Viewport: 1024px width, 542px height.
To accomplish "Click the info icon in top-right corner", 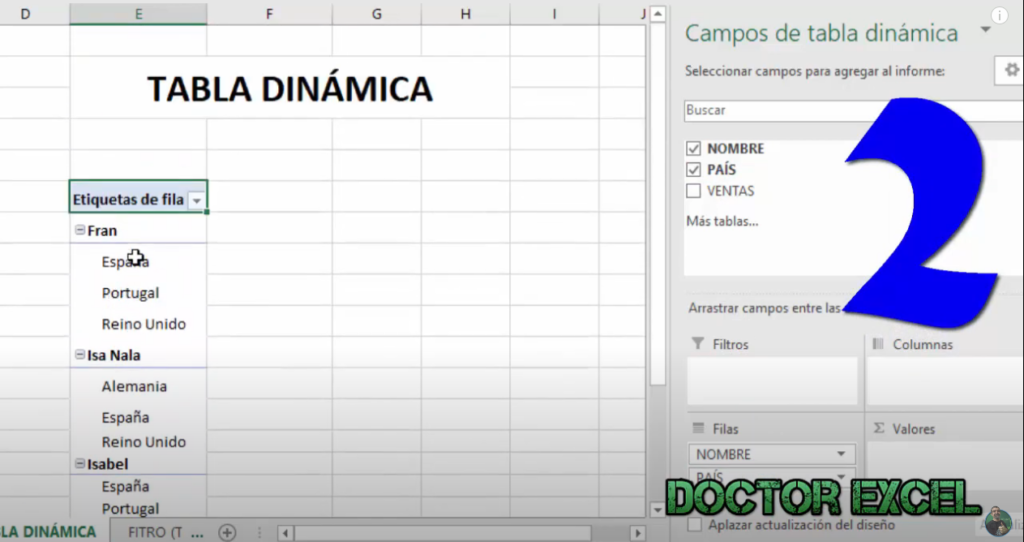I will (999, 16).
